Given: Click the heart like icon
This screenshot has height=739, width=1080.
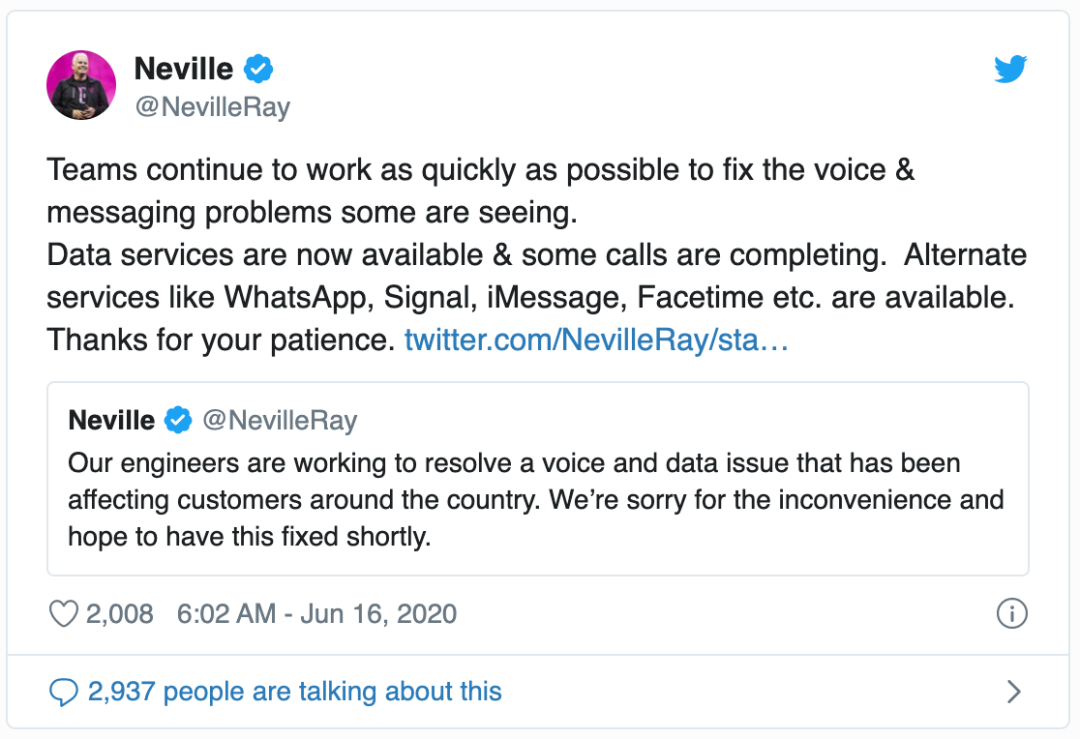Looking at the screenshot, I should point(63,614).
